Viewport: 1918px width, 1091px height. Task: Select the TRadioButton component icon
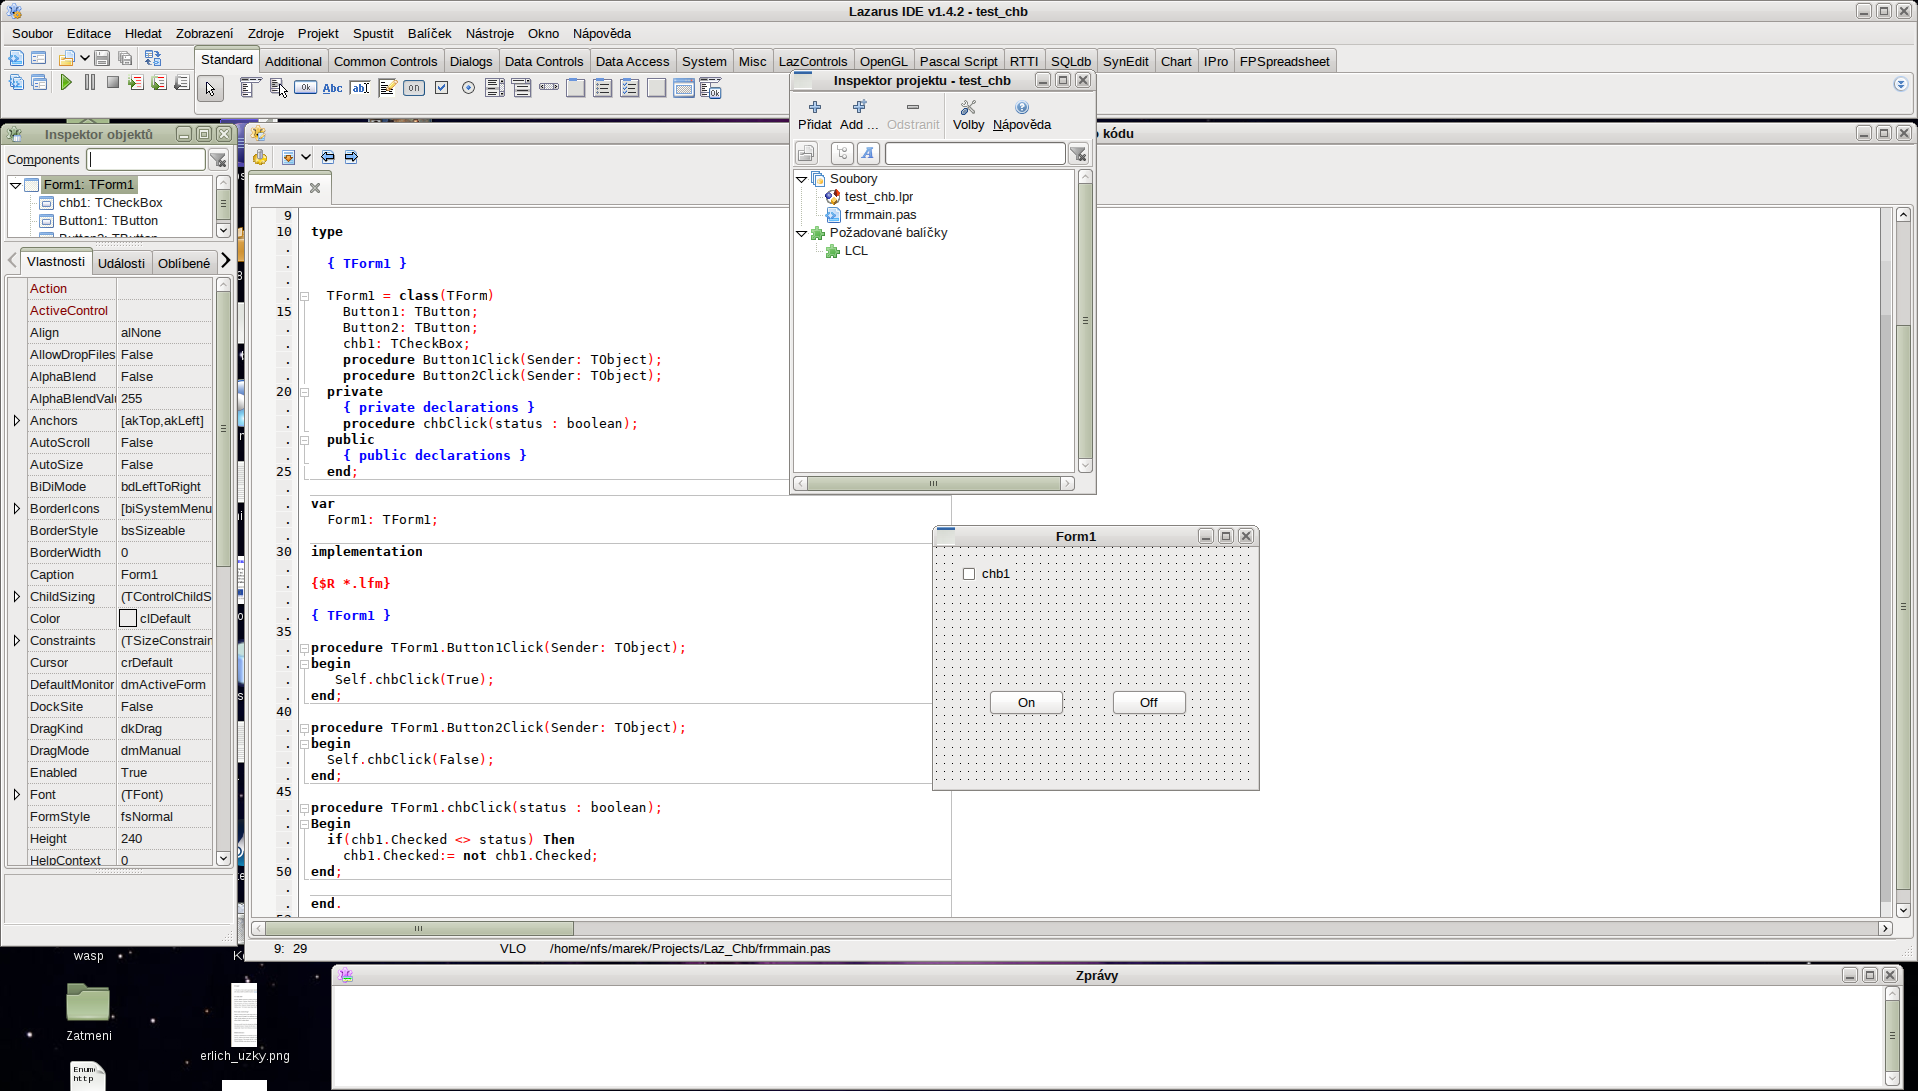coord(468,88)
